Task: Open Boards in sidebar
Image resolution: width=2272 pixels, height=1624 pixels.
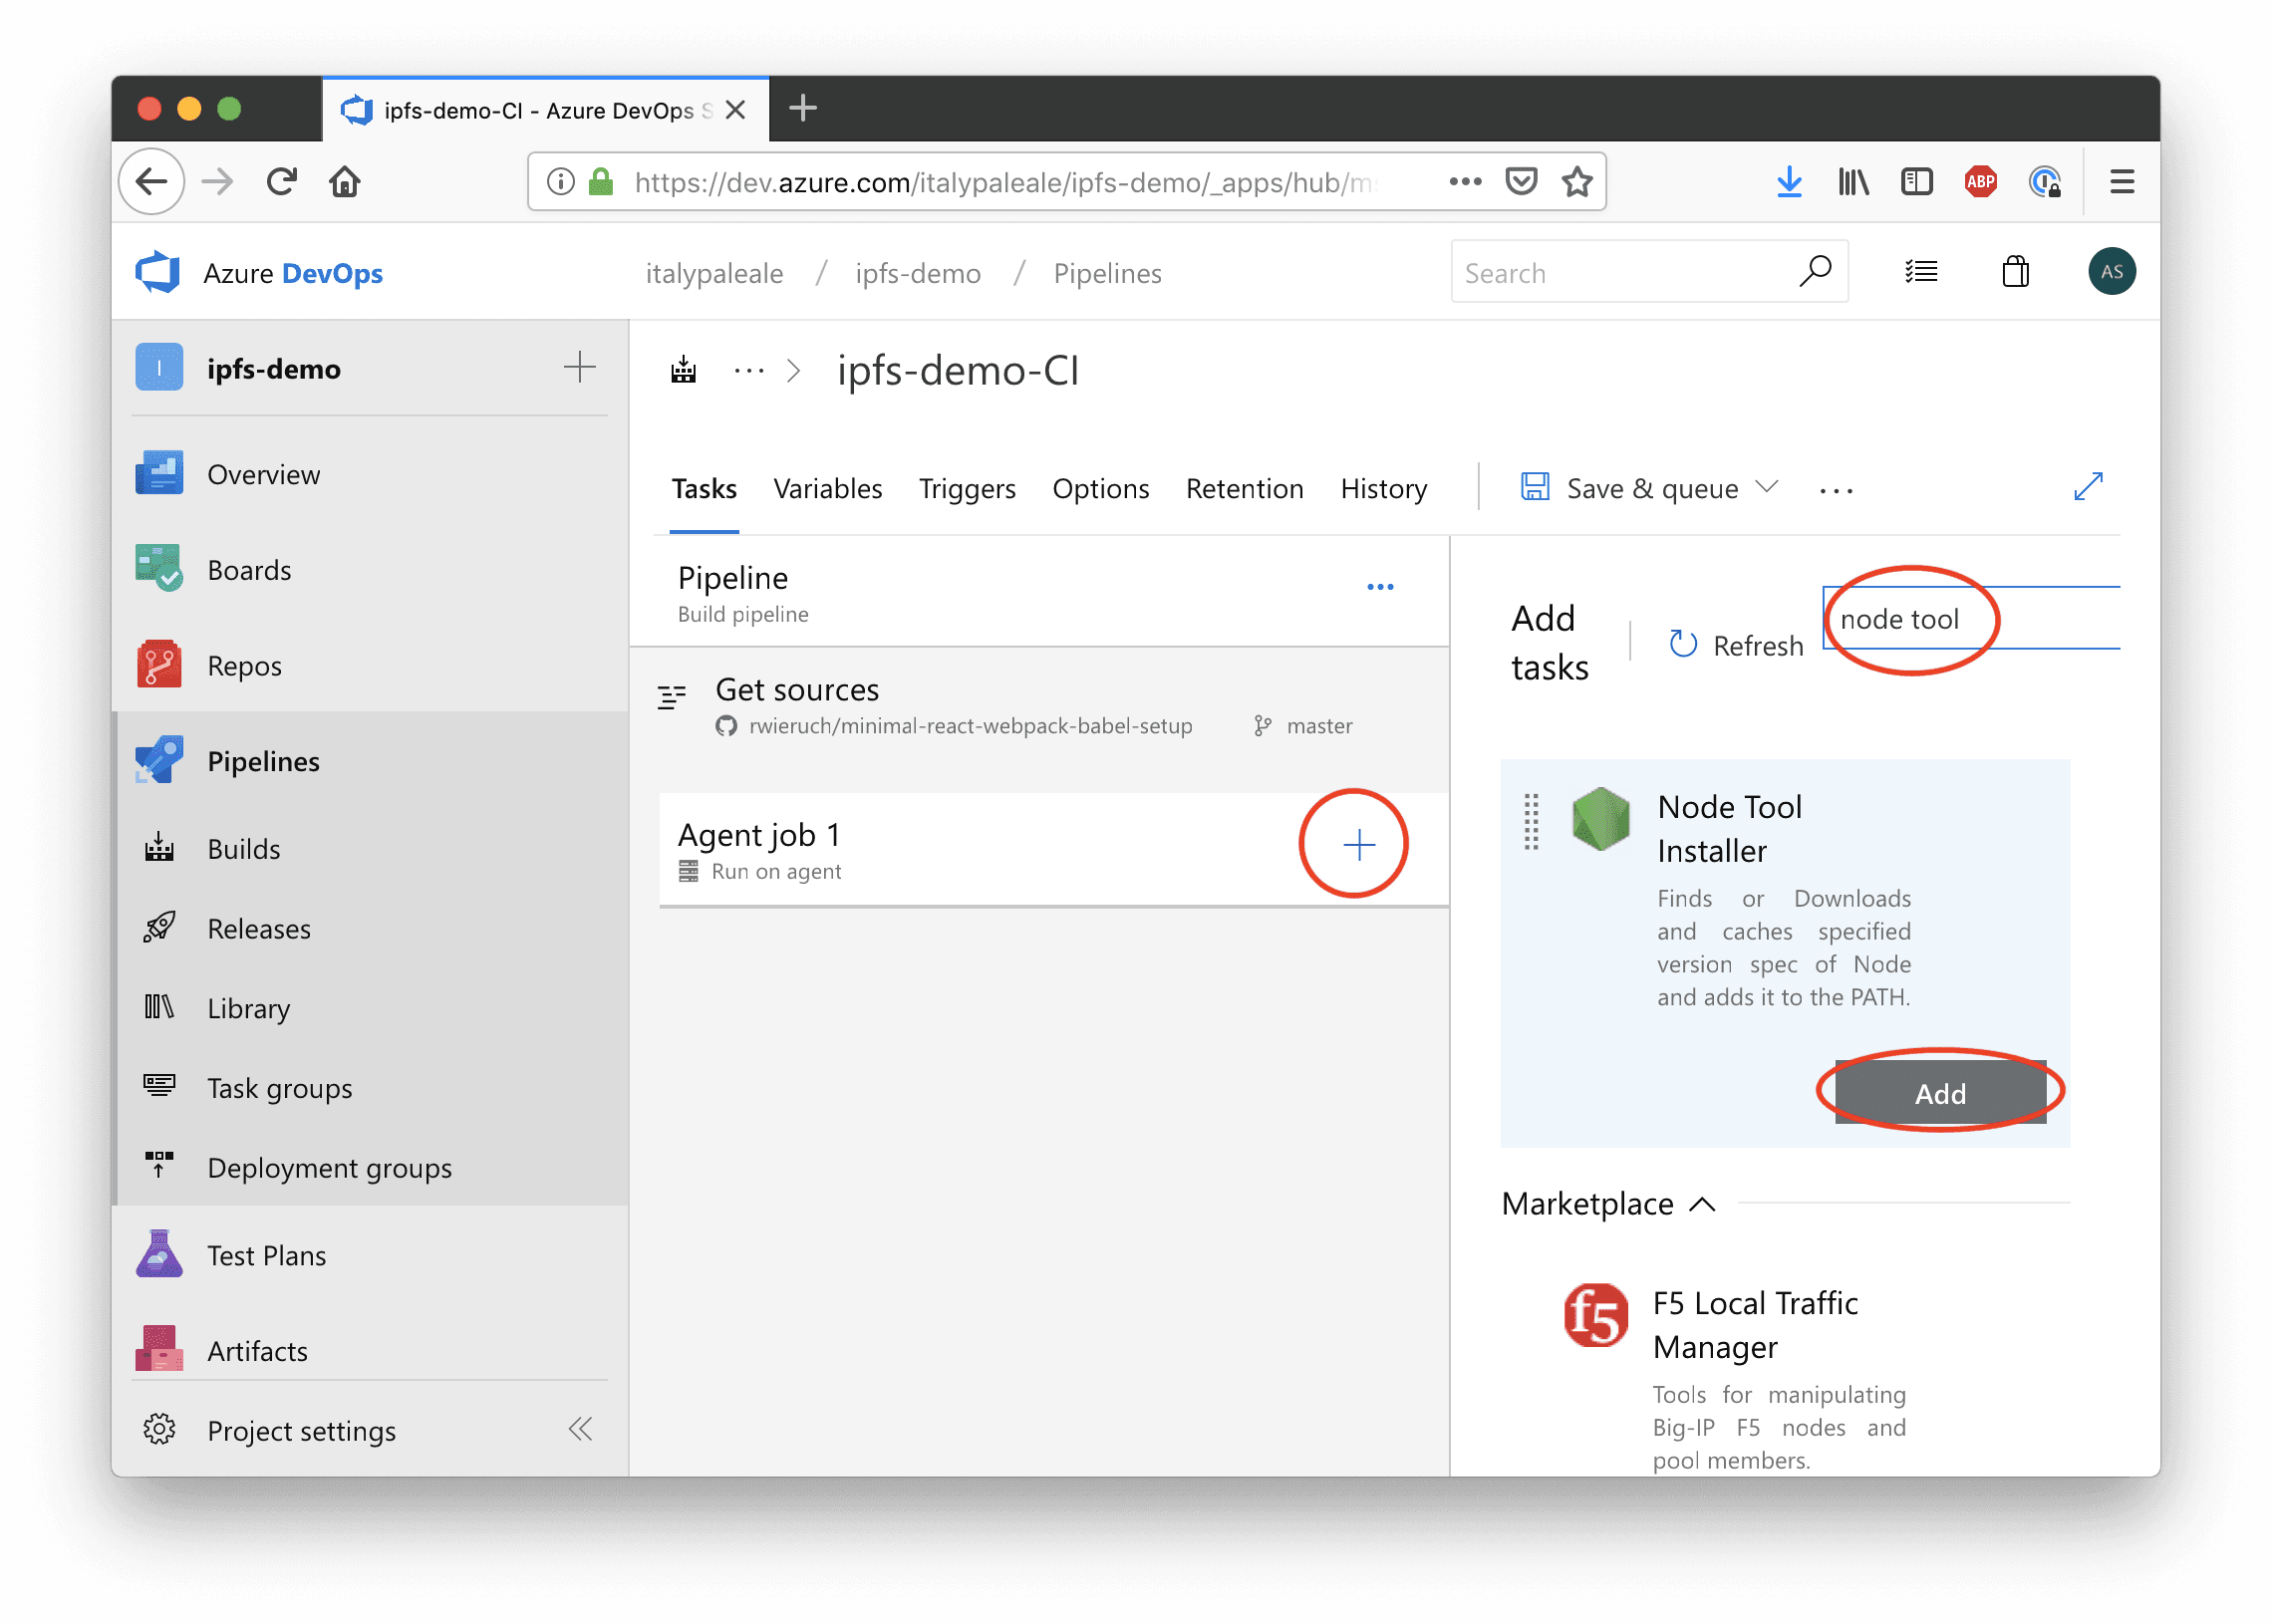Action: (370, 570)
